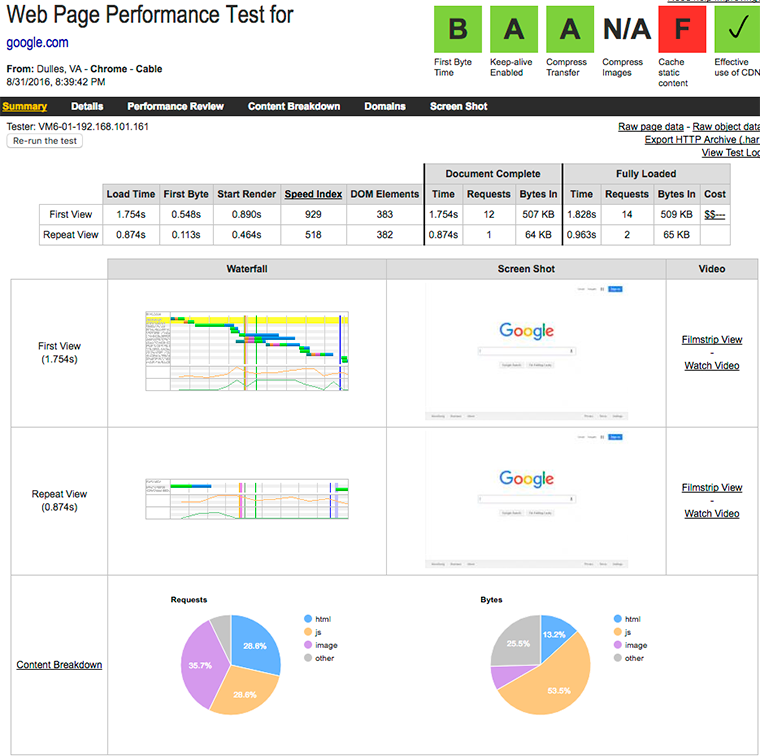
Task: Go to the Content Breakdown tab
Action: click(294, 106)
